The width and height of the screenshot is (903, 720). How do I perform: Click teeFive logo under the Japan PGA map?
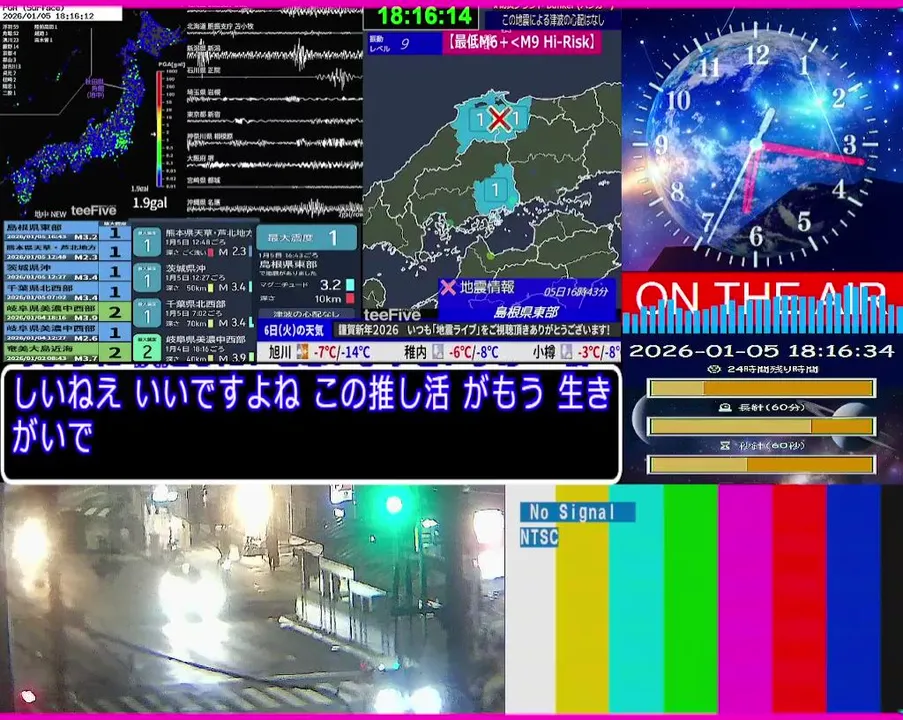click(x=93, y=211)
